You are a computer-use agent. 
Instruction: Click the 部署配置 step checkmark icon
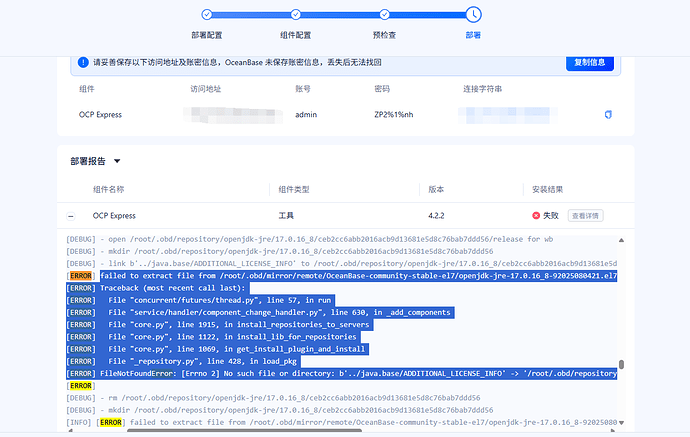[207, 14]
